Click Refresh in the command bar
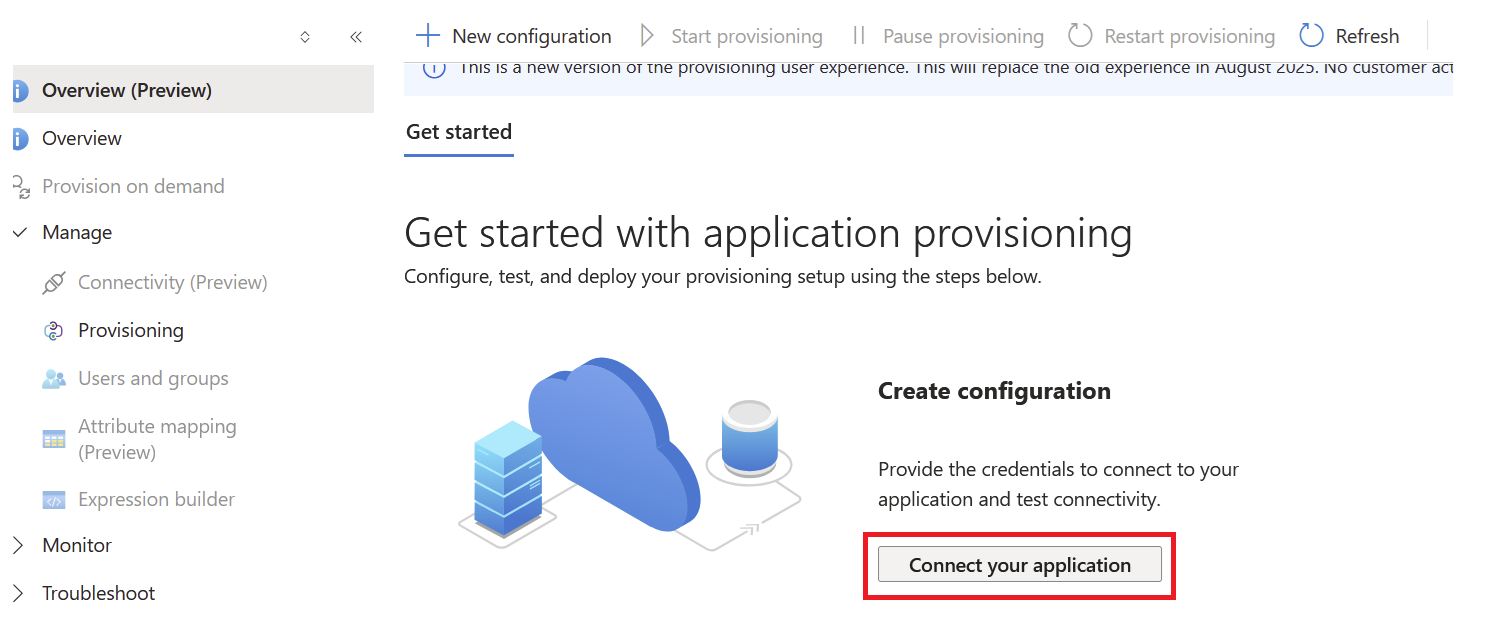 (1367, 36)
